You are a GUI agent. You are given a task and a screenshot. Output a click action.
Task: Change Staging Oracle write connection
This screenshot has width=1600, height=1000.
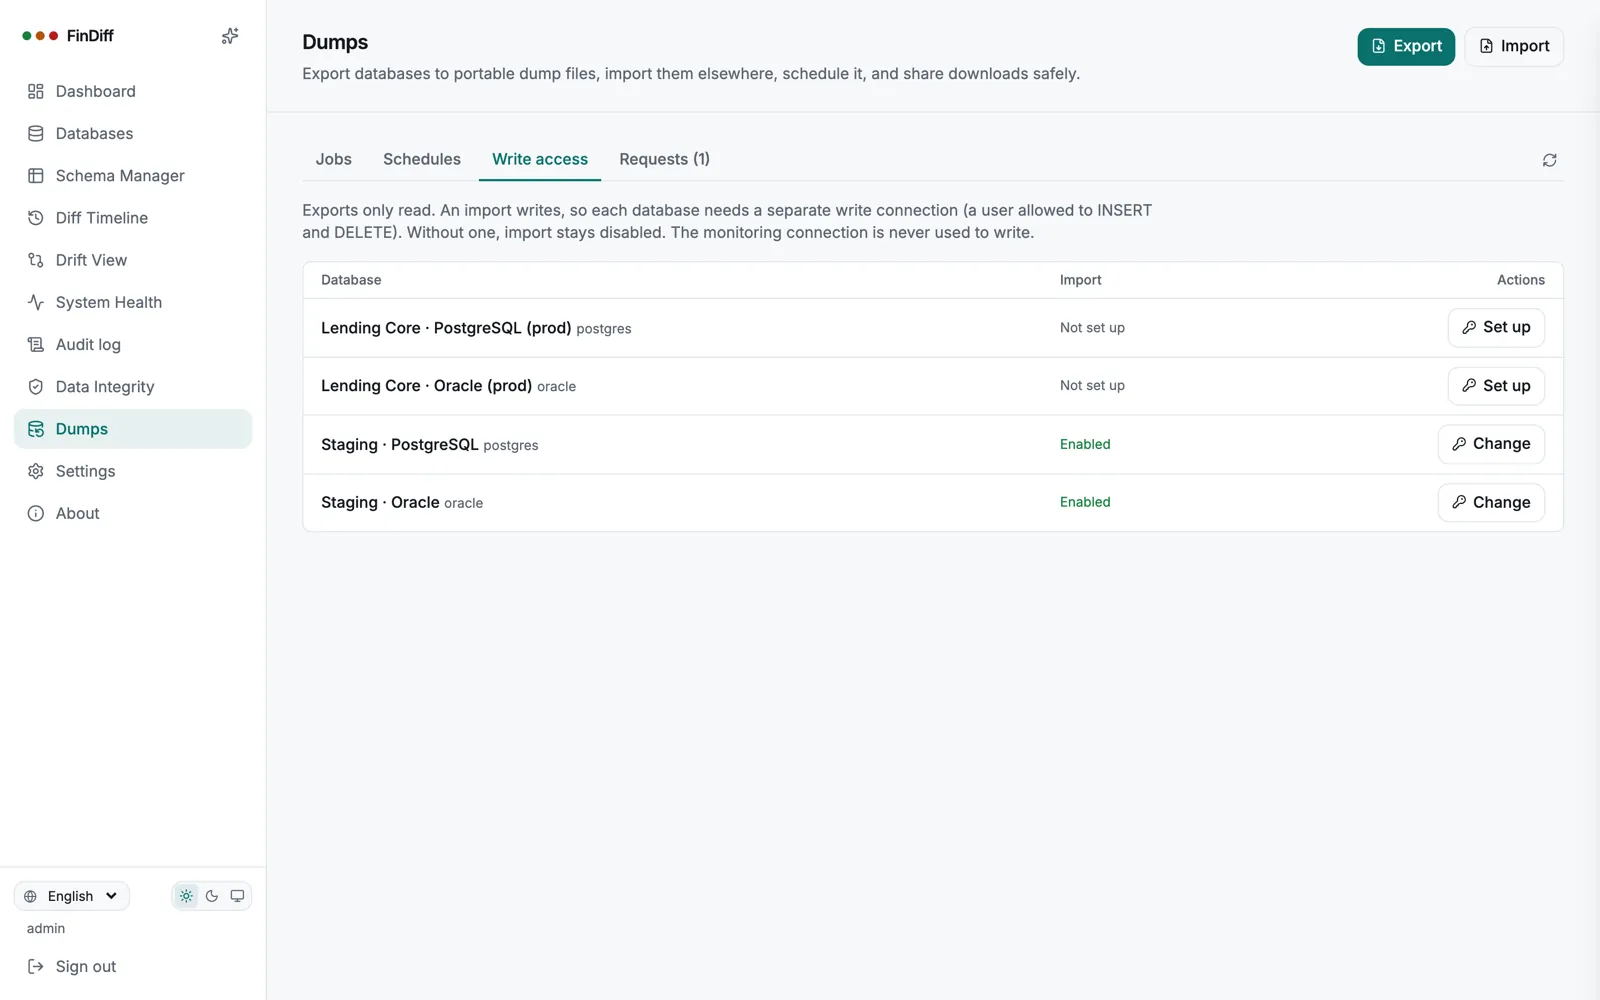click(1491, 502)
